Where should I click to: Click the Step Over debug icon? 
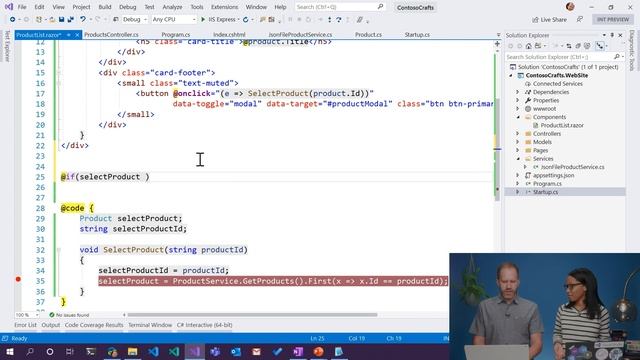click(x=338, y=20)
